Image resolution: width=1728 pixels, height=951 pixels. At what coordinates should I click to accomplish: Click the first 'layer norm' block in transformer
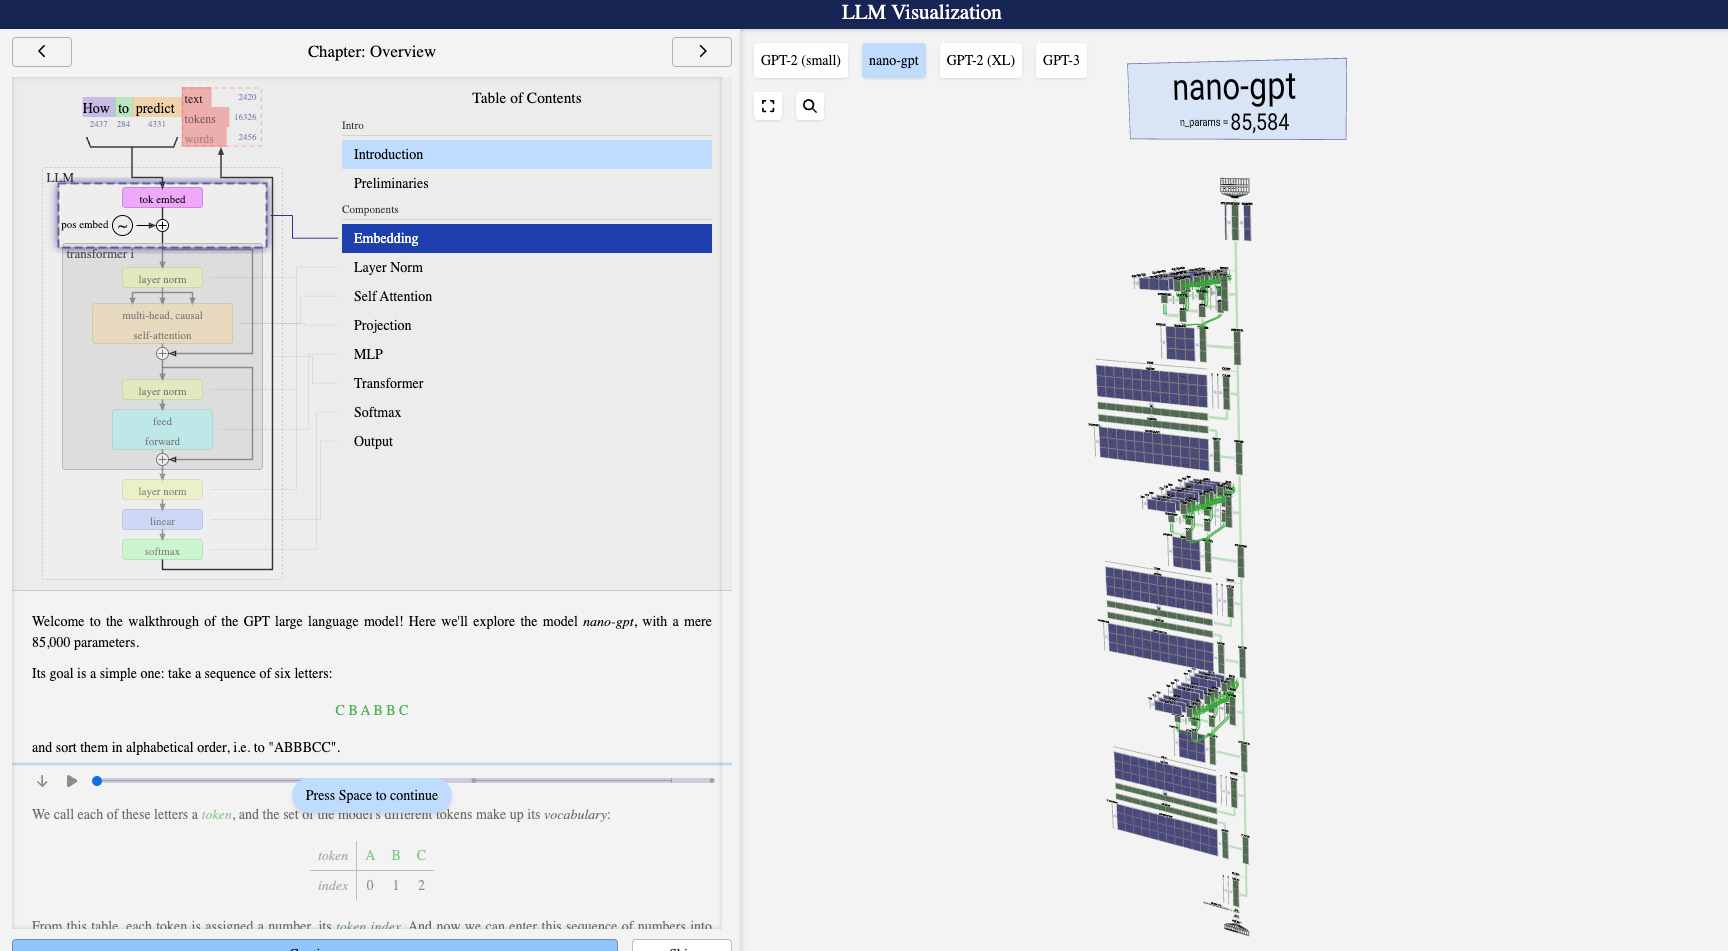162,278
